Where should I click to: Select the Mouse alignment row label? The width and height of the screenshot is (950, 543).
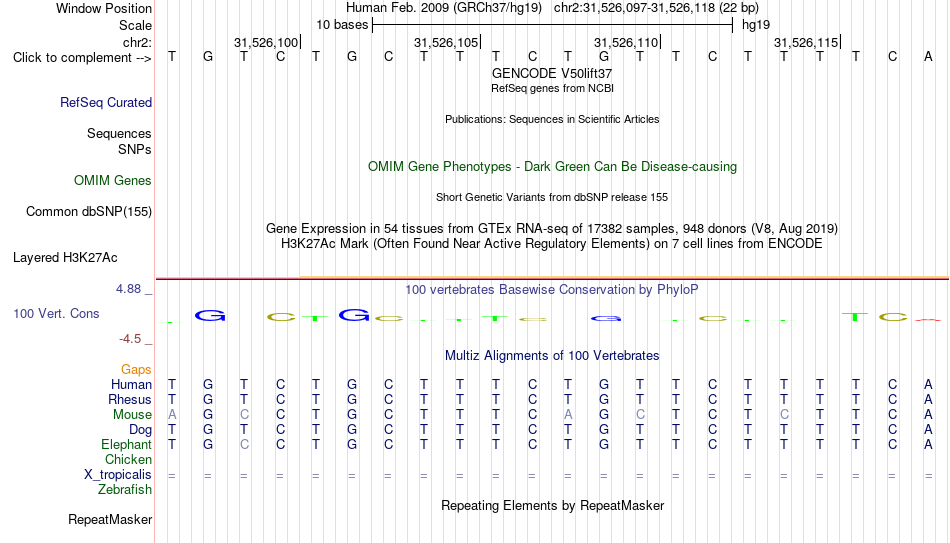point(132,415)
